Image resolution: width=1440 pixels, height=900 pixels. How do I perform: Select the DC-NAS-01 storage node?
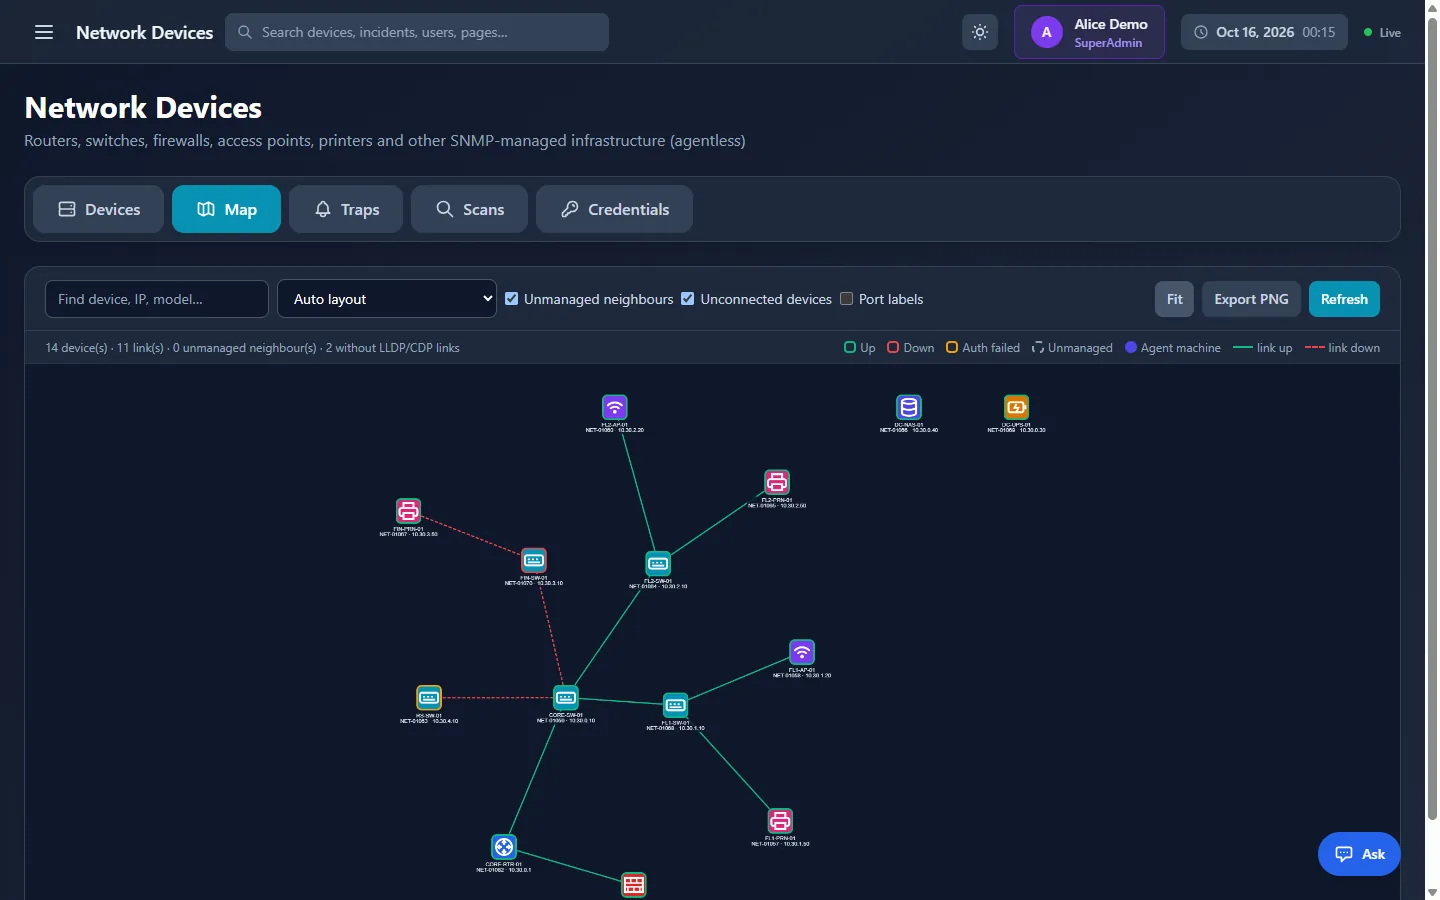909,408
